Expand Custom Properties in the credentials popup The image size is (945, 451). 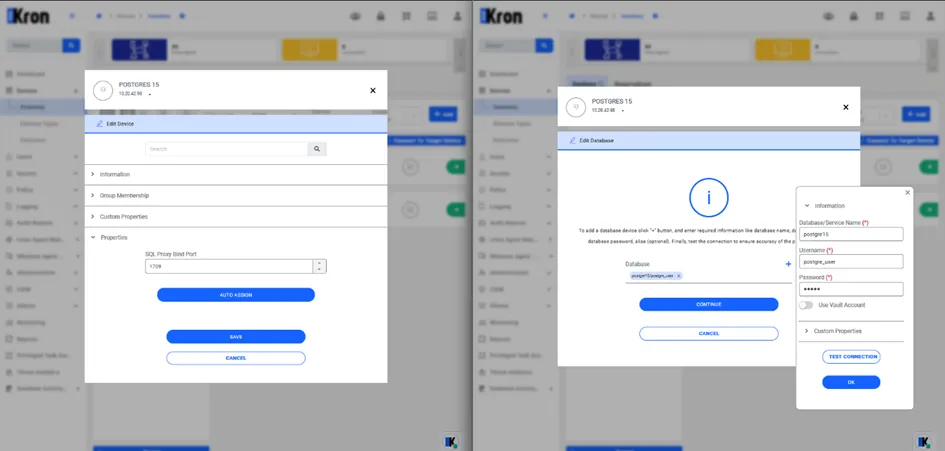[x=851, y=331]
